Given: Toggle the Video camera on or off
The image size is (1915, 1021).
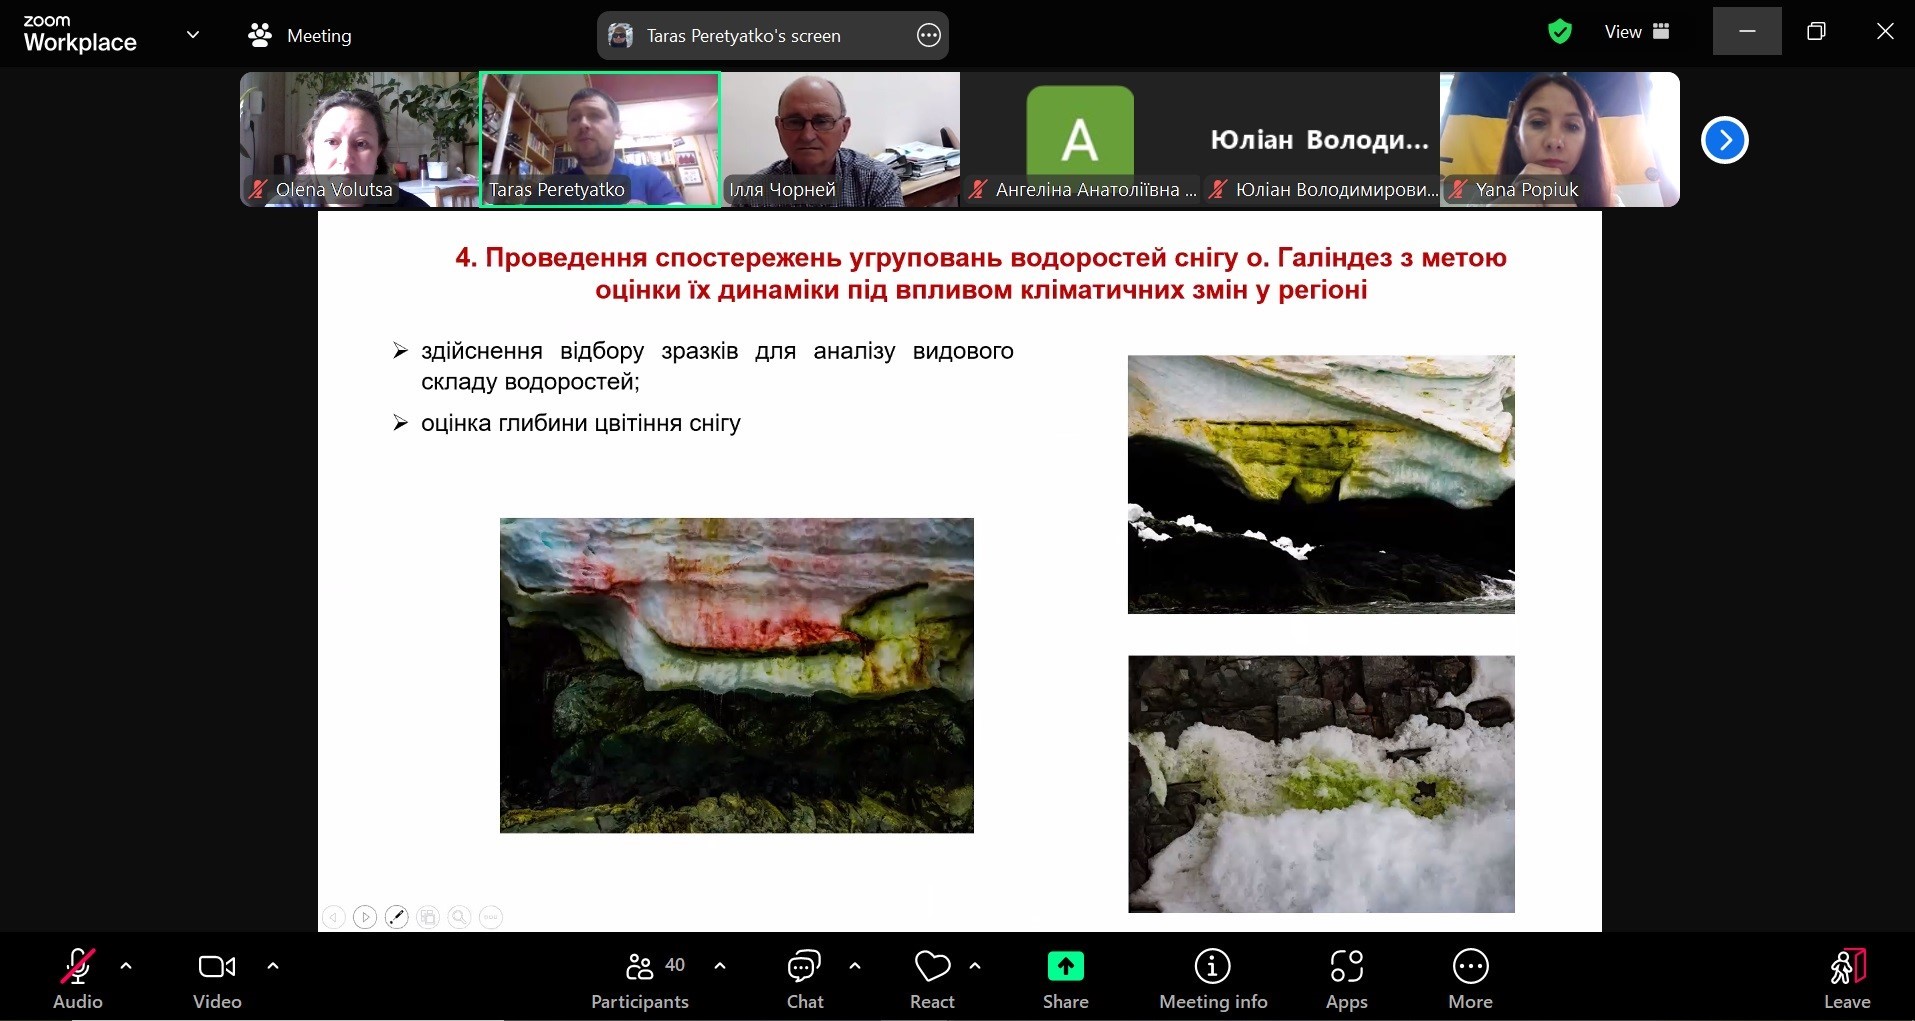Looking at the screenshot, I should pyautogui.click(x=217, y=980).
